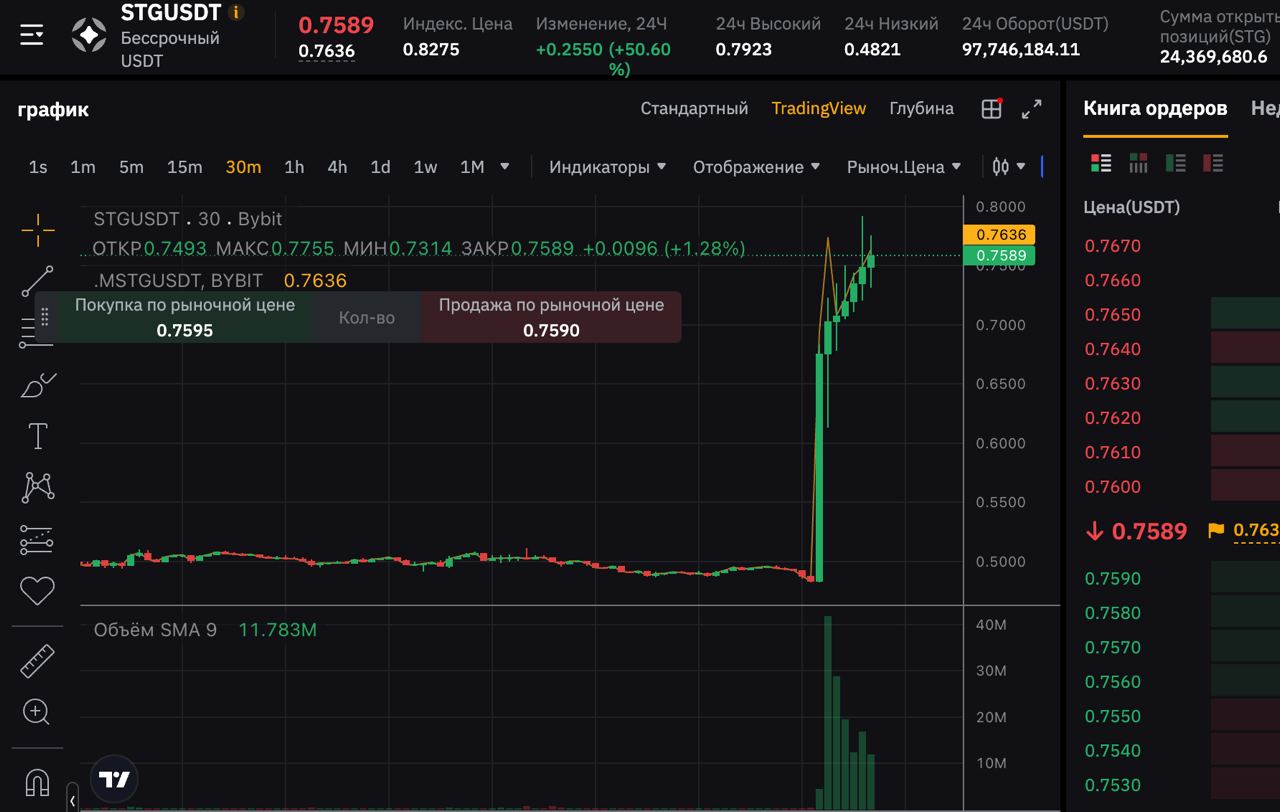The image size is (1280, 812).
Task: Switch to the Глубина depth tab
Action: 921,108
